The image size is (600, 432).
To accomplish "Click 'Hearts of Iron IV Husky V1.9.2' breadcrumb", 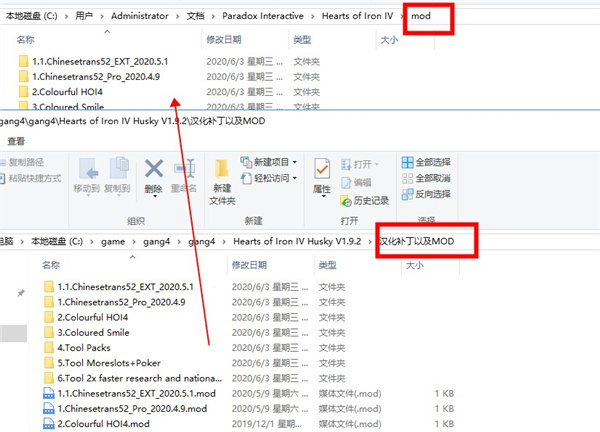I will [x=297, y=241].
